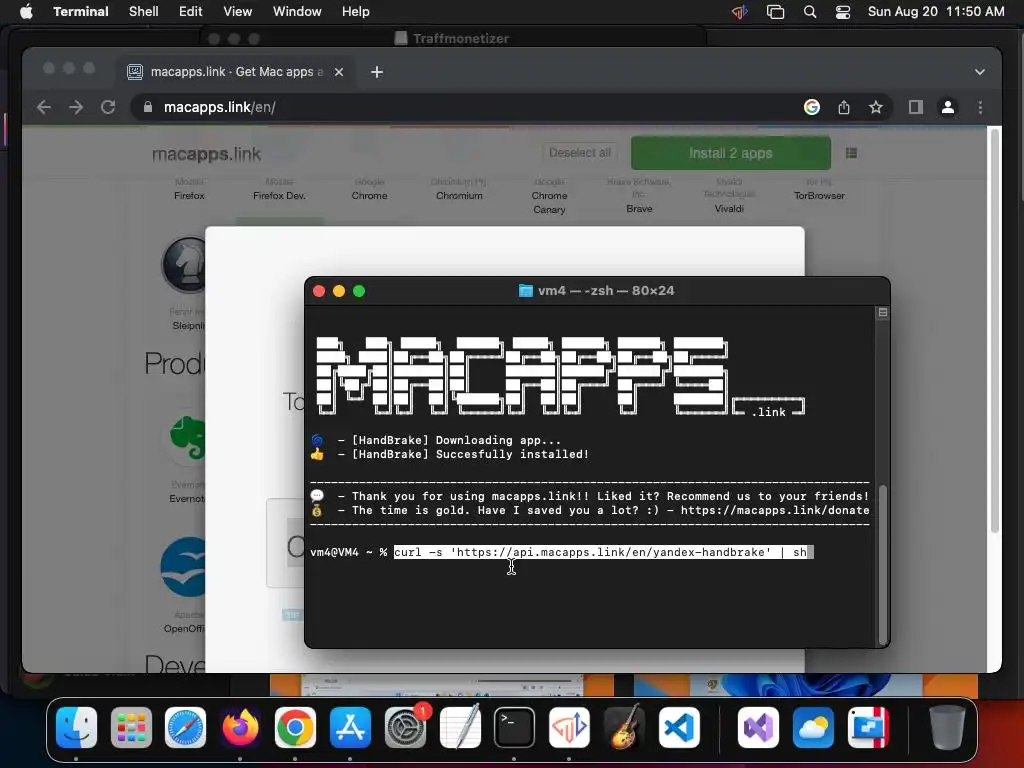This screenshot has width=1024, height=768.
Task: Click the Terminal window vertical scrollbar
Action: (x=883, y=564)
